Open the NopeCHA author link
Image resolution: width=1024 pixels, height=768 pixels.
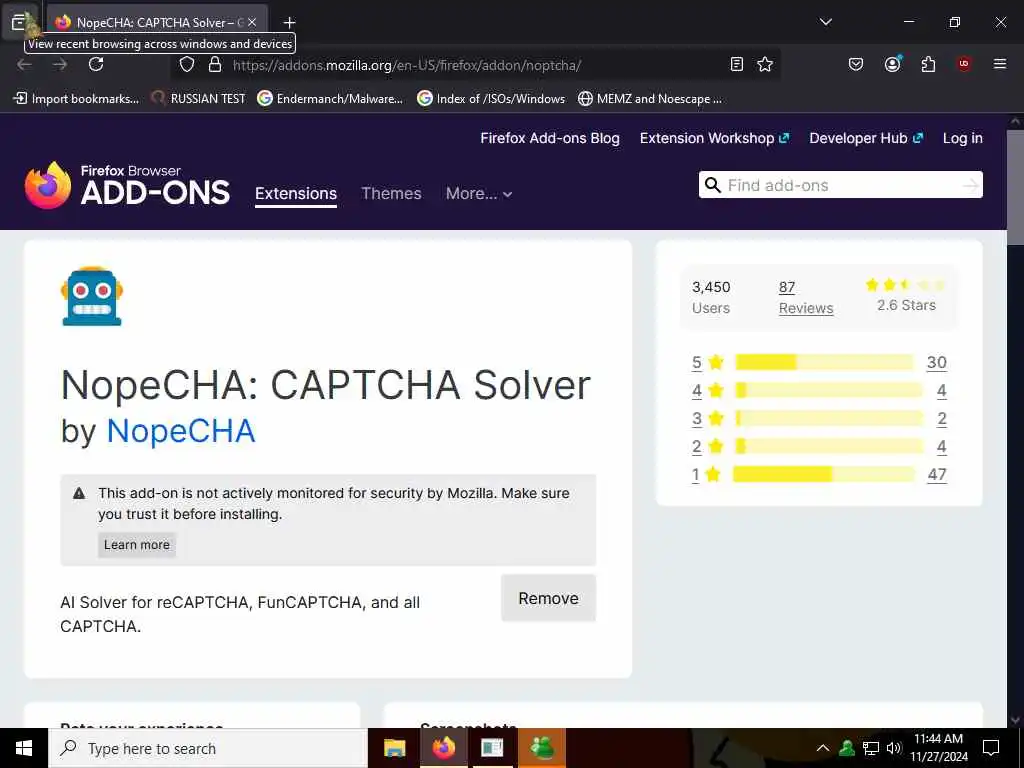(180, 431)
